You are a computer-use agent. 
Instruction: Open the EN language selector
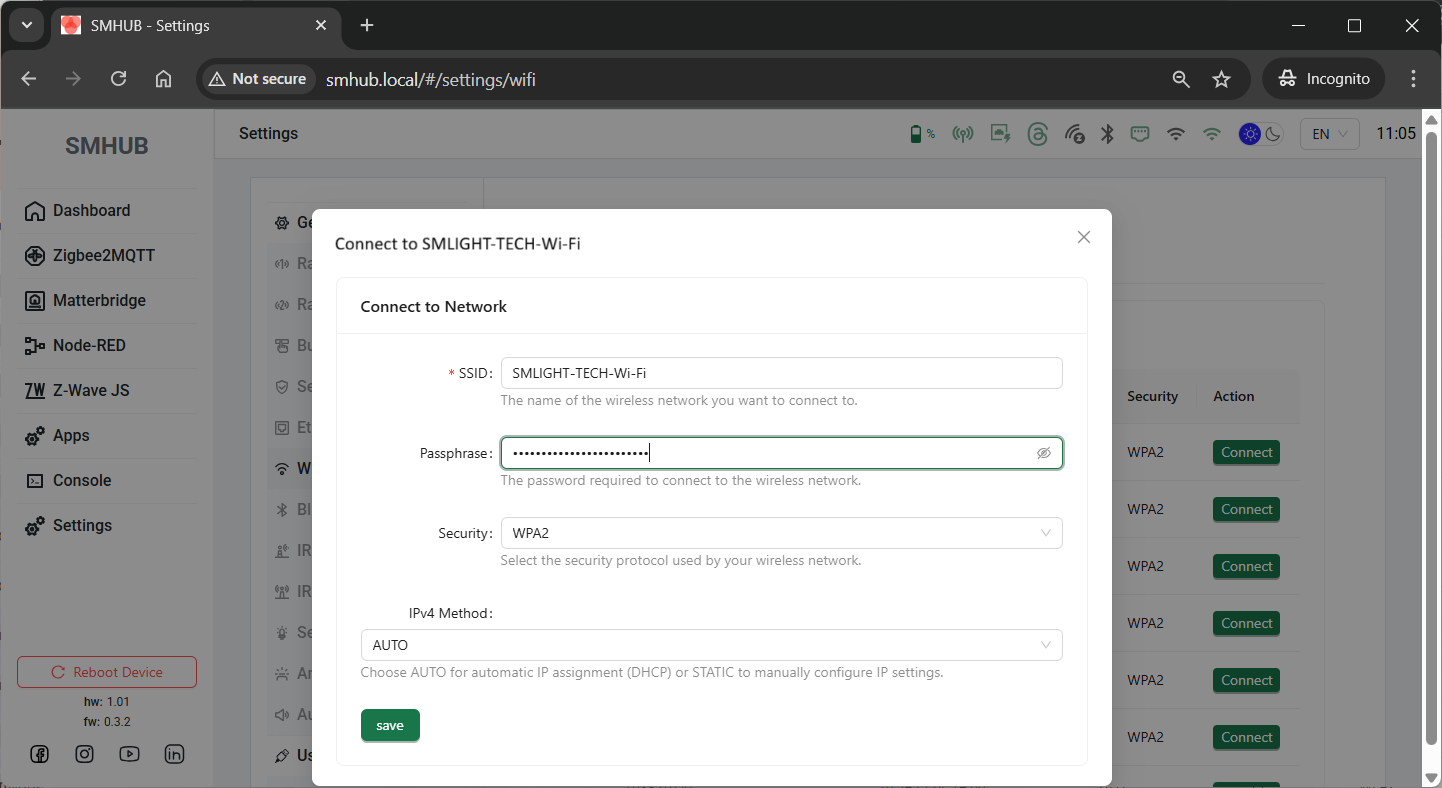1329,134
